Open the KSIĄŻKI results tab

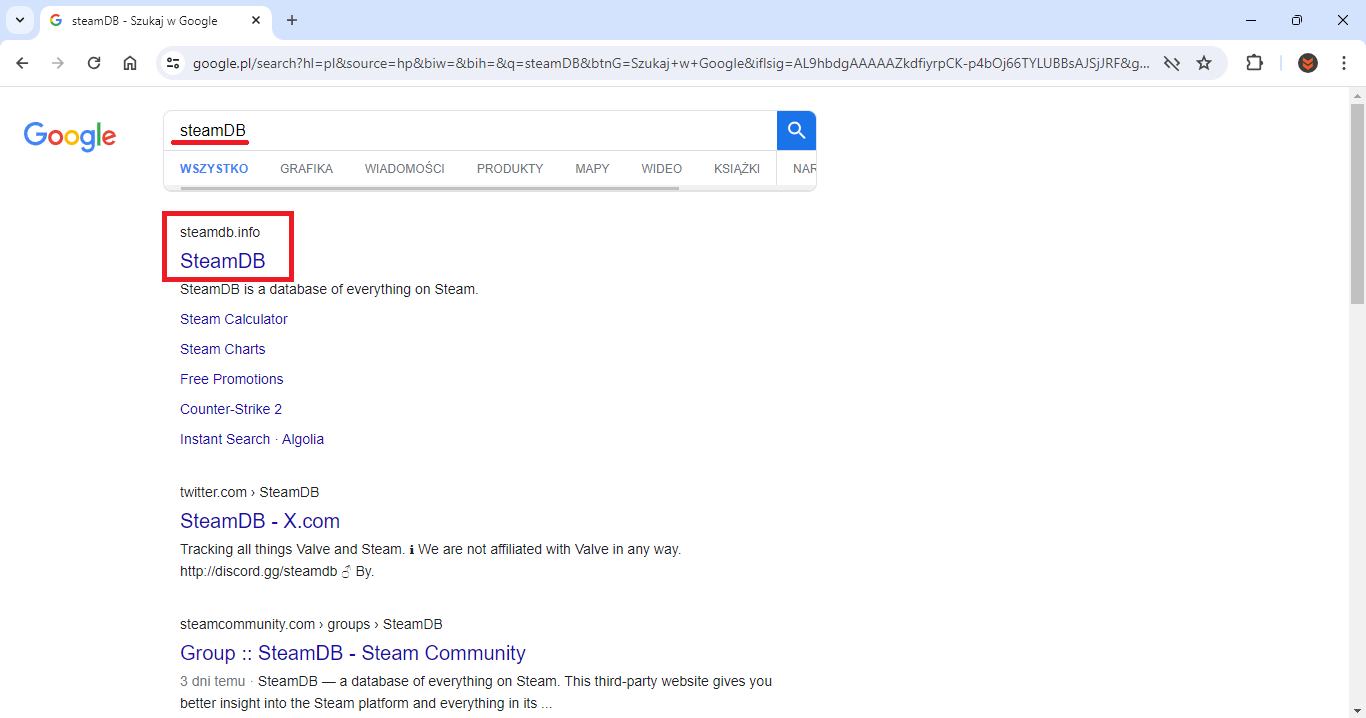click(x=737, y=169)
